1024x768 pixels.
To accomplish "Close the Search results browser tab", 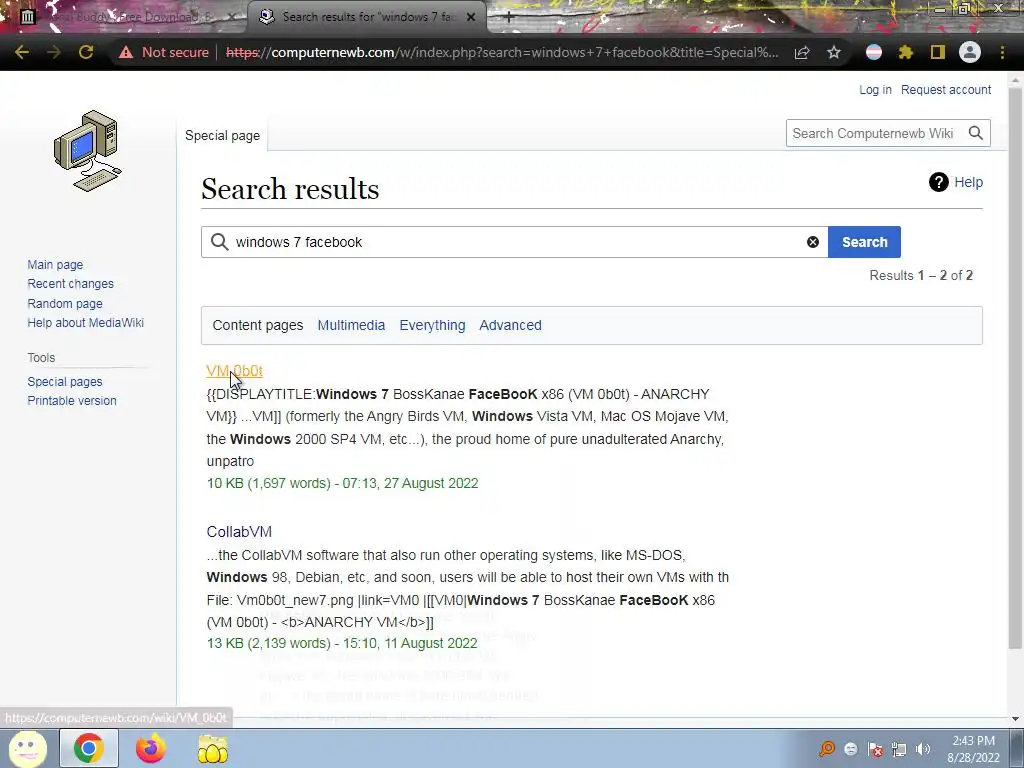I will pyautogui.click(x=471, y=17).
